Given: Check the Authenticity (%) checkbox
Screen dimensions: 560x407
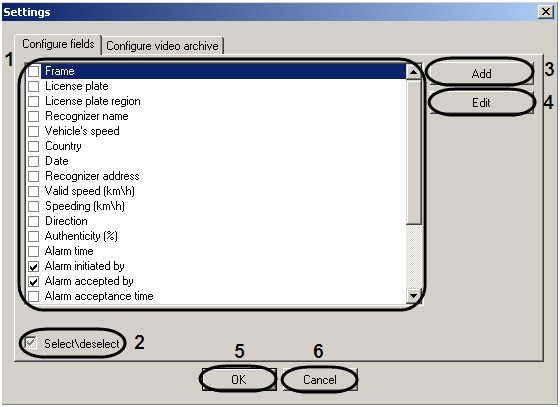Looking at the screenshot, I should coord(34,236).
